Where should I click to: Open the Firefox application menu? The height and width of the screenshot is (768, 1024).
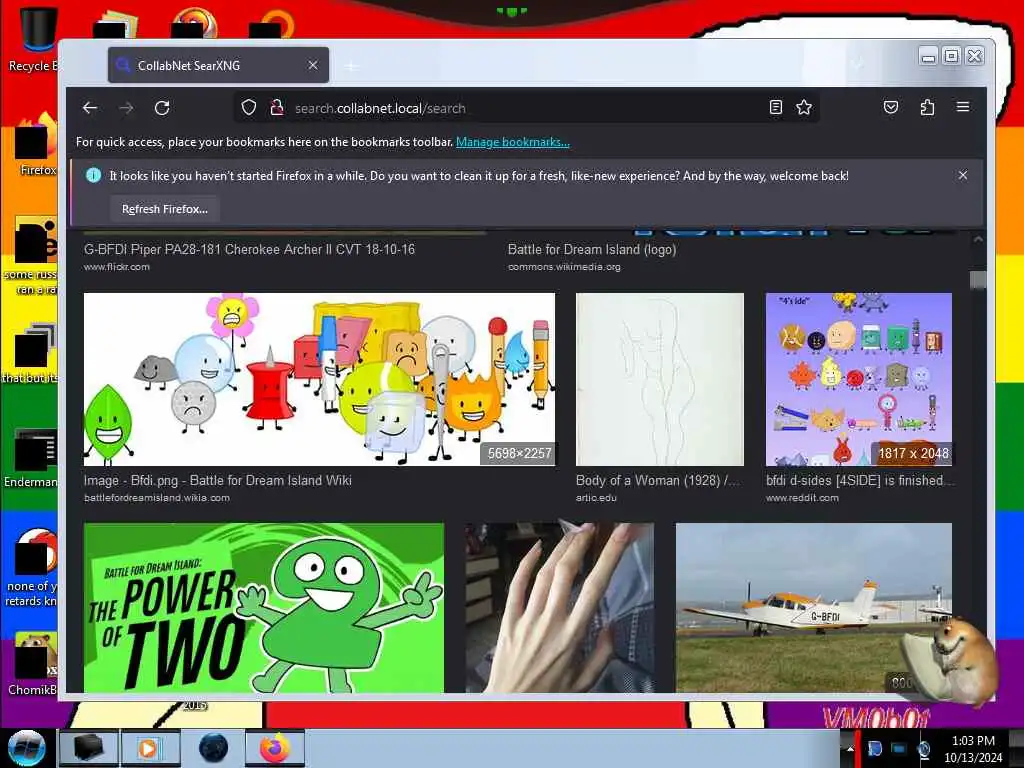963,107
